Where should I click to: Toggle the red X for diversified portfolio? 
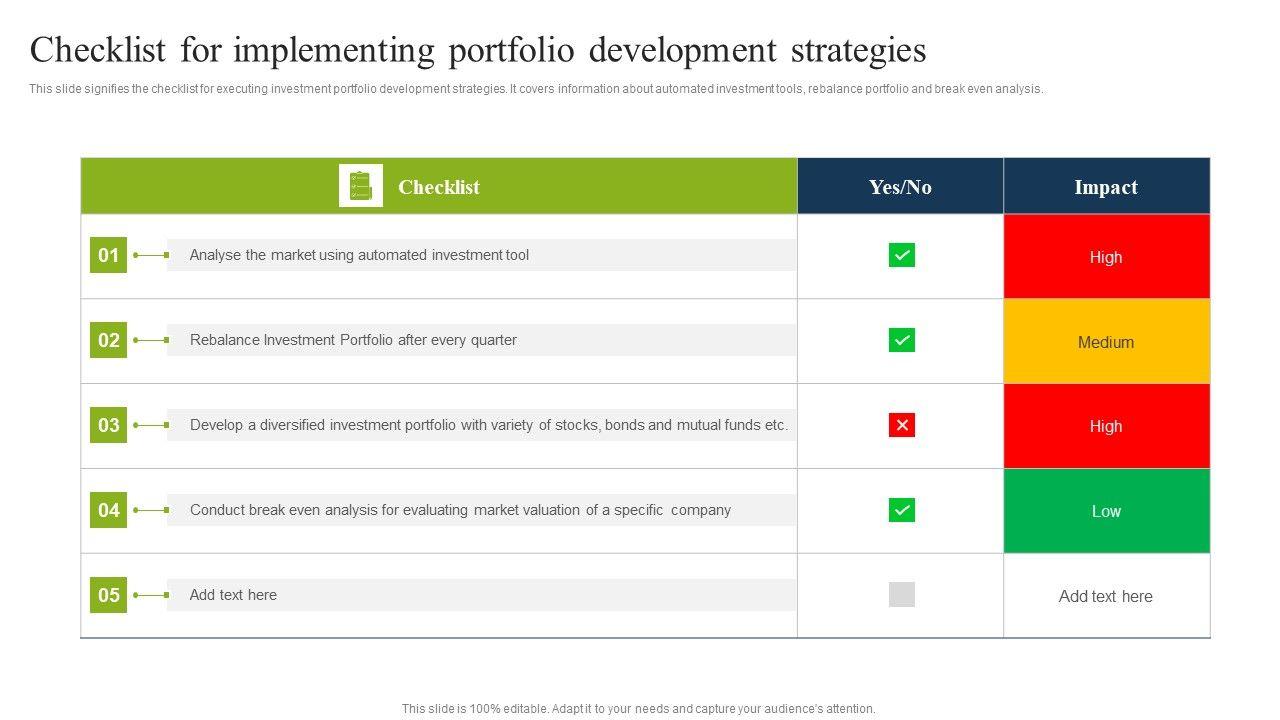tap(901, 425)
